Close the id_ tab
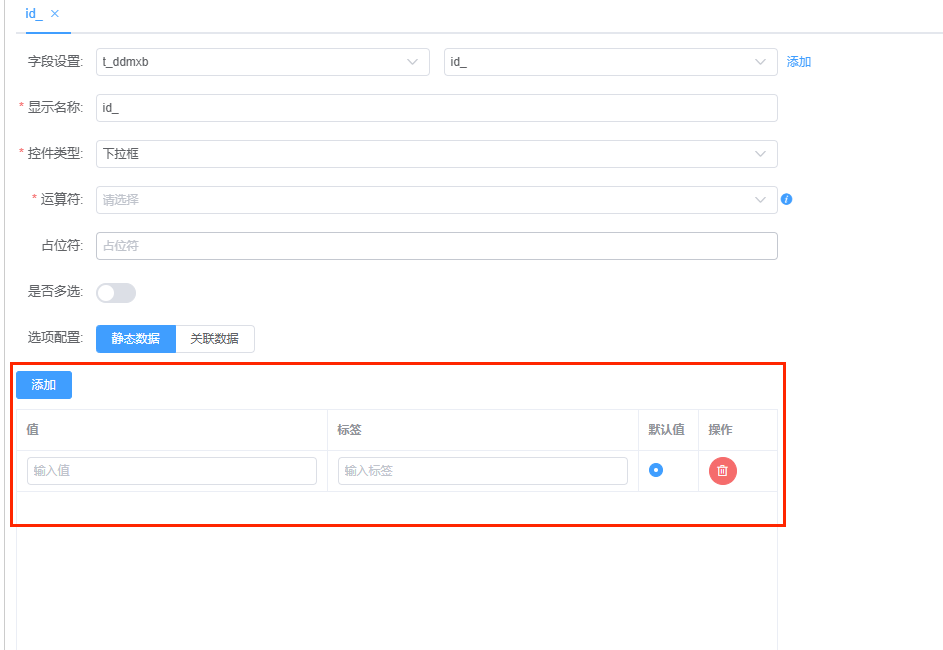 coord(55,14)
